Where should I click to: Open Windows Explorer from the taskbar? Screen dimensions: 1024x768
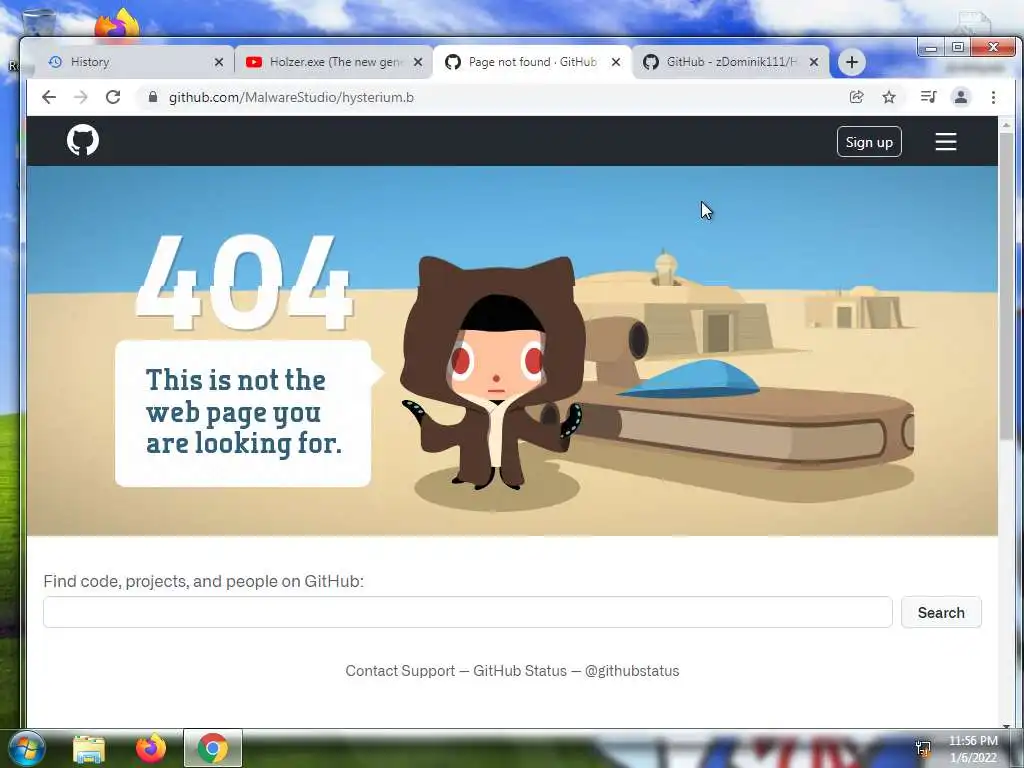point(89,748)
